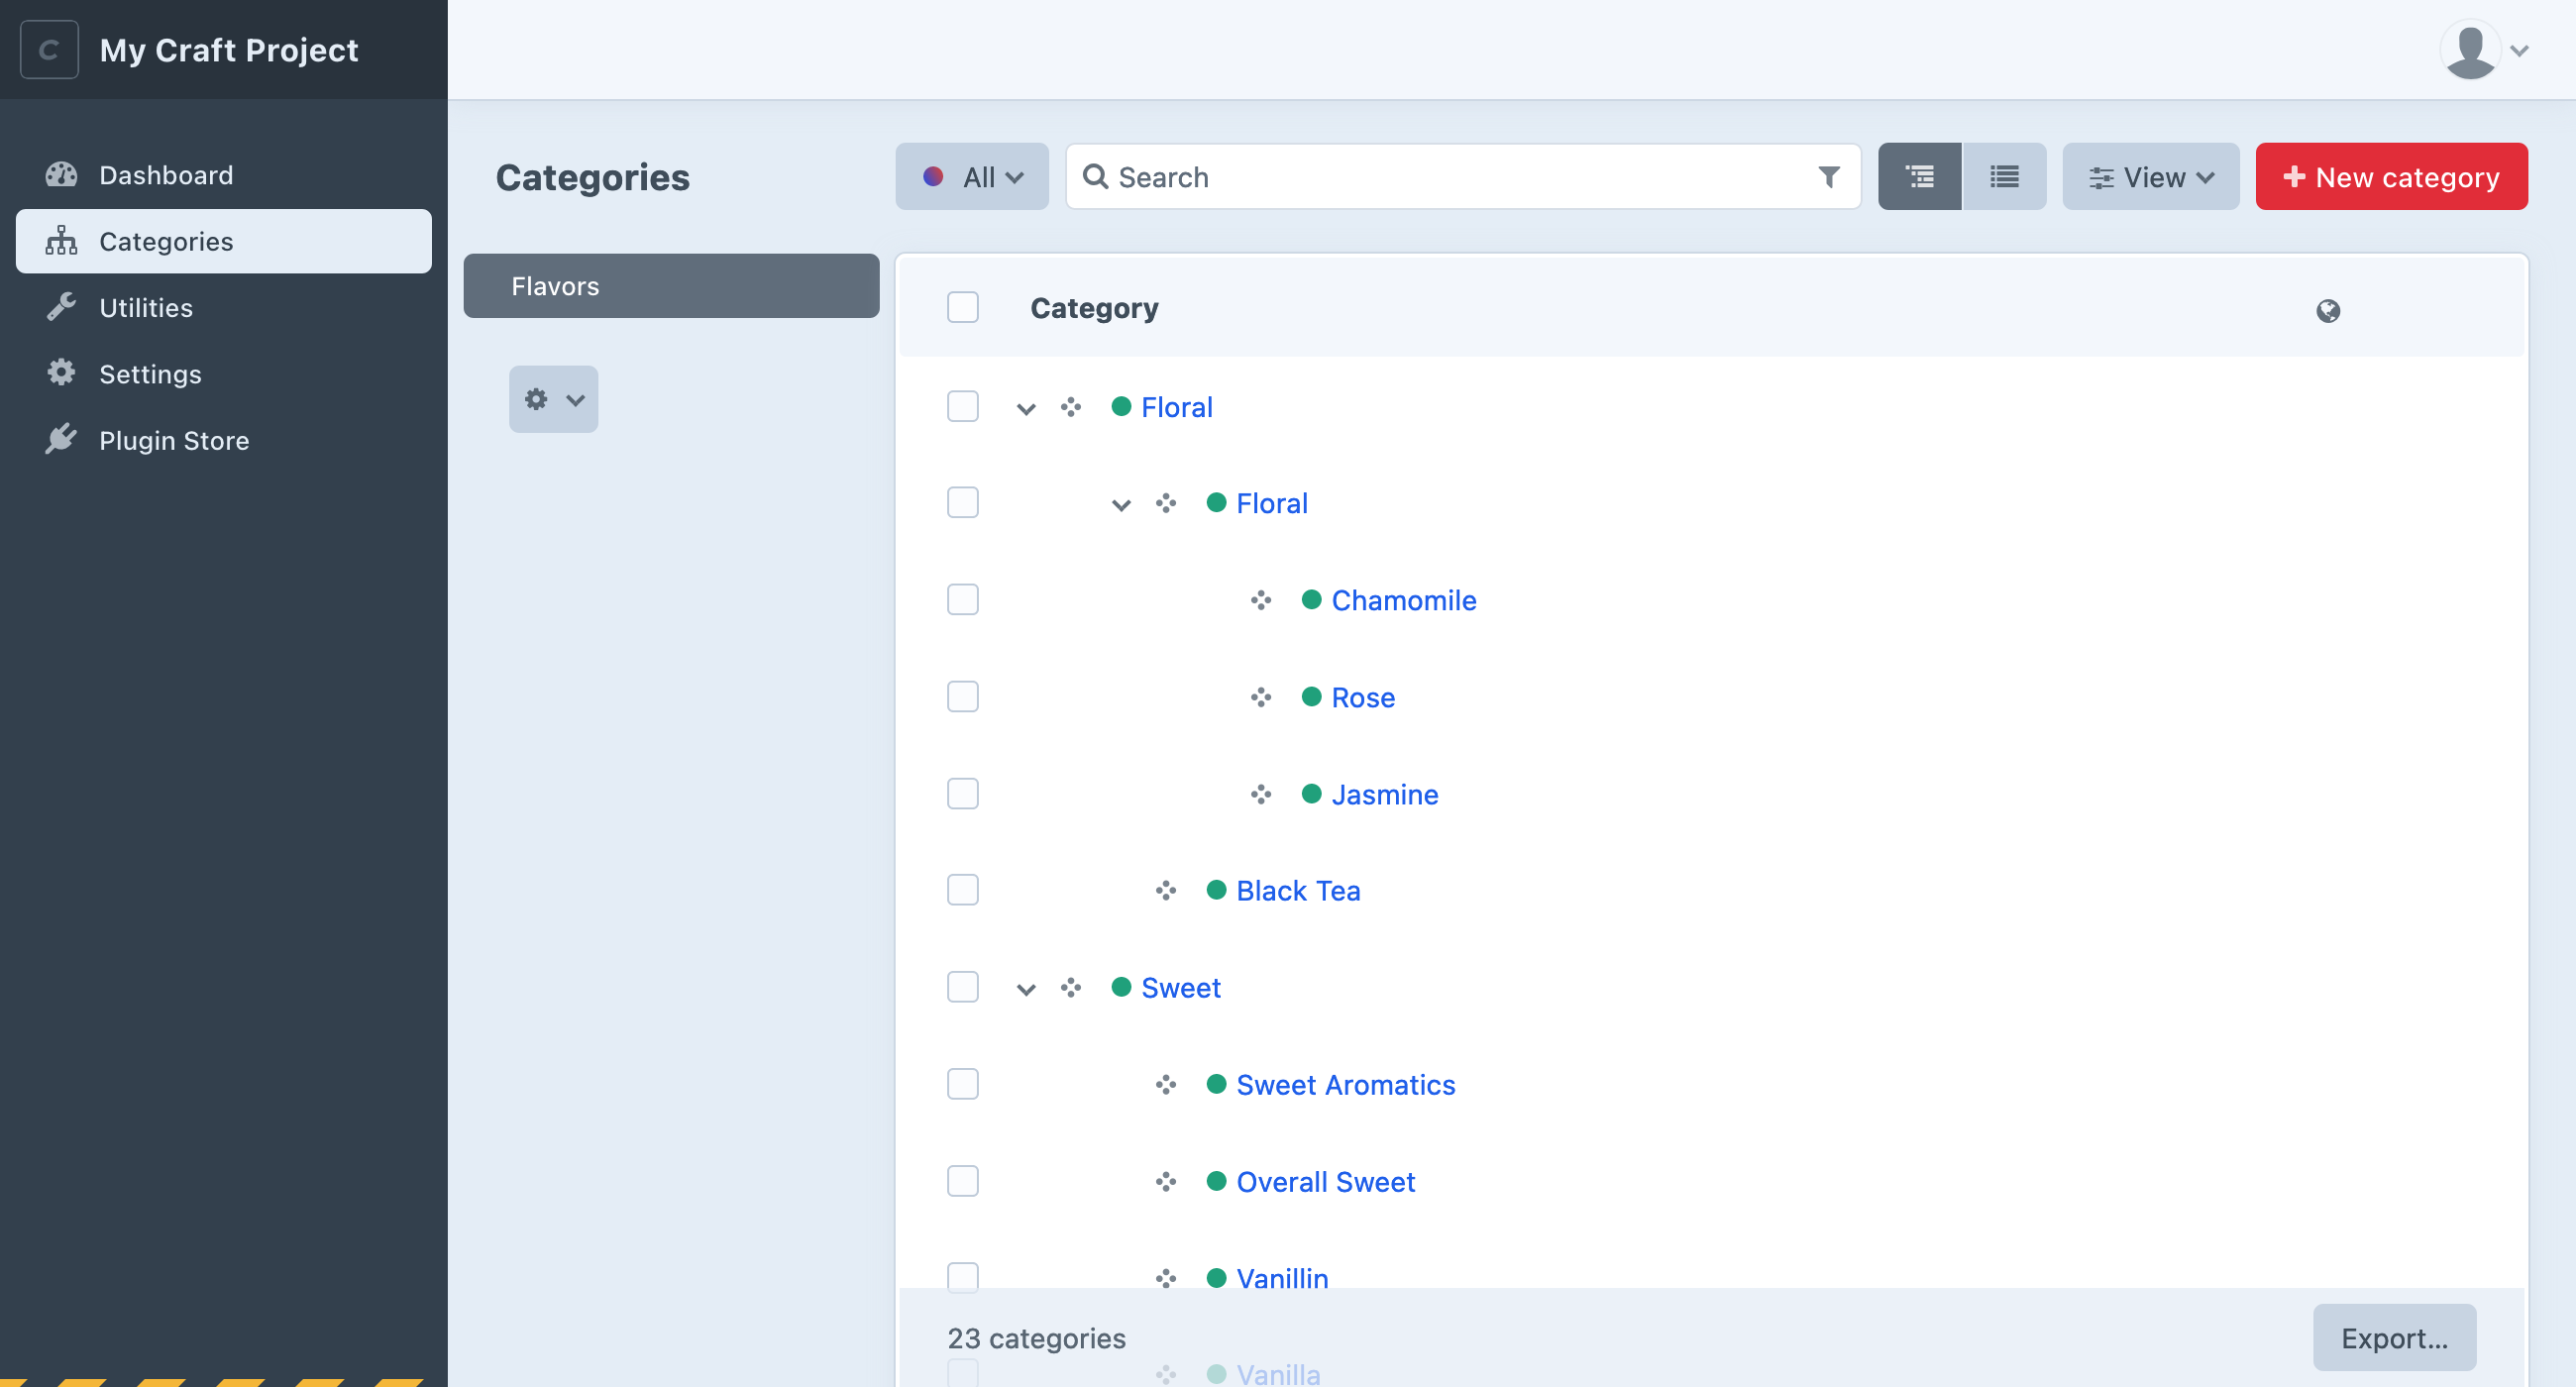Enable checkbox next to Chamomile
Image resolution: width=2576 pixels, height=1387 pixels.
click(x=962, y=599)
